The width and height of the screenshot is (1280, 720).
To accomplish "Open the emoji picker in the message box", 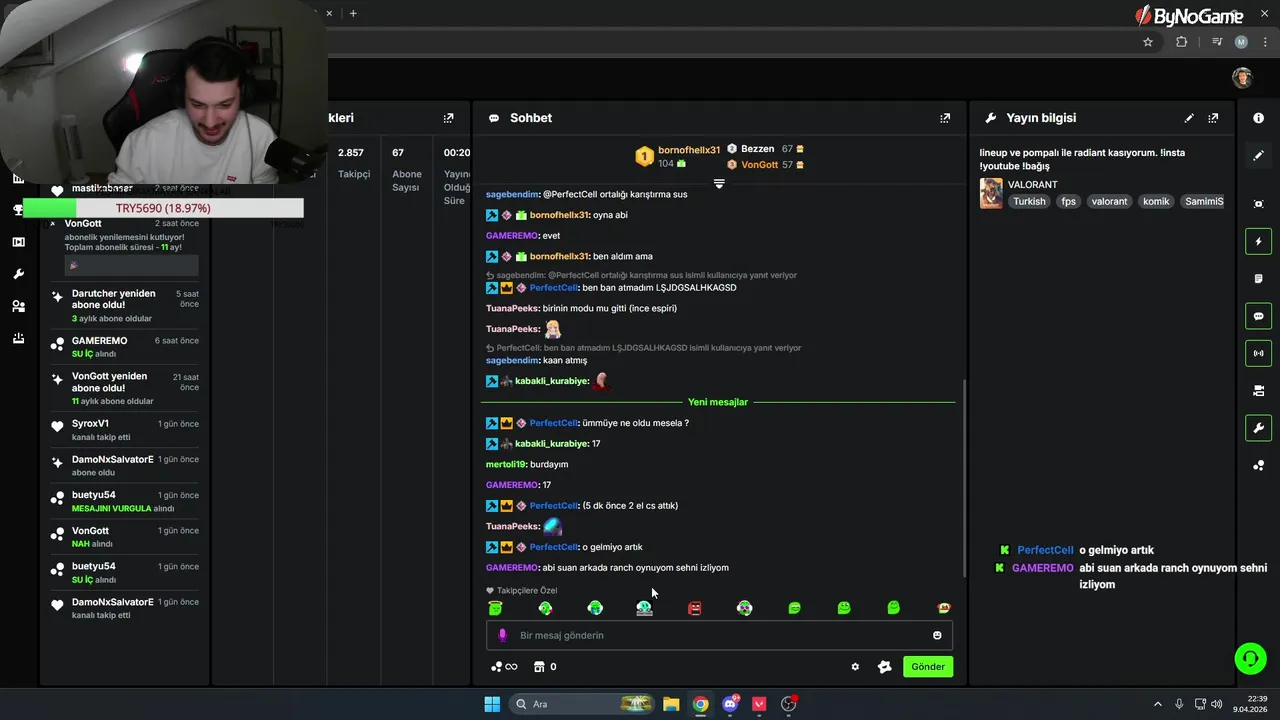I will [x=937, y=635].
